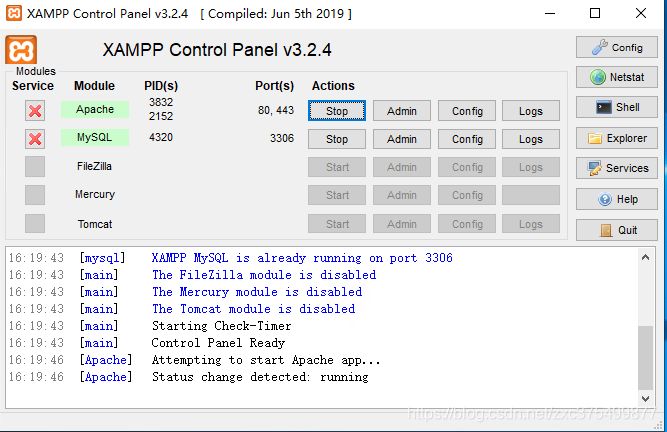Click Apache PID 2152

point(161,116)
